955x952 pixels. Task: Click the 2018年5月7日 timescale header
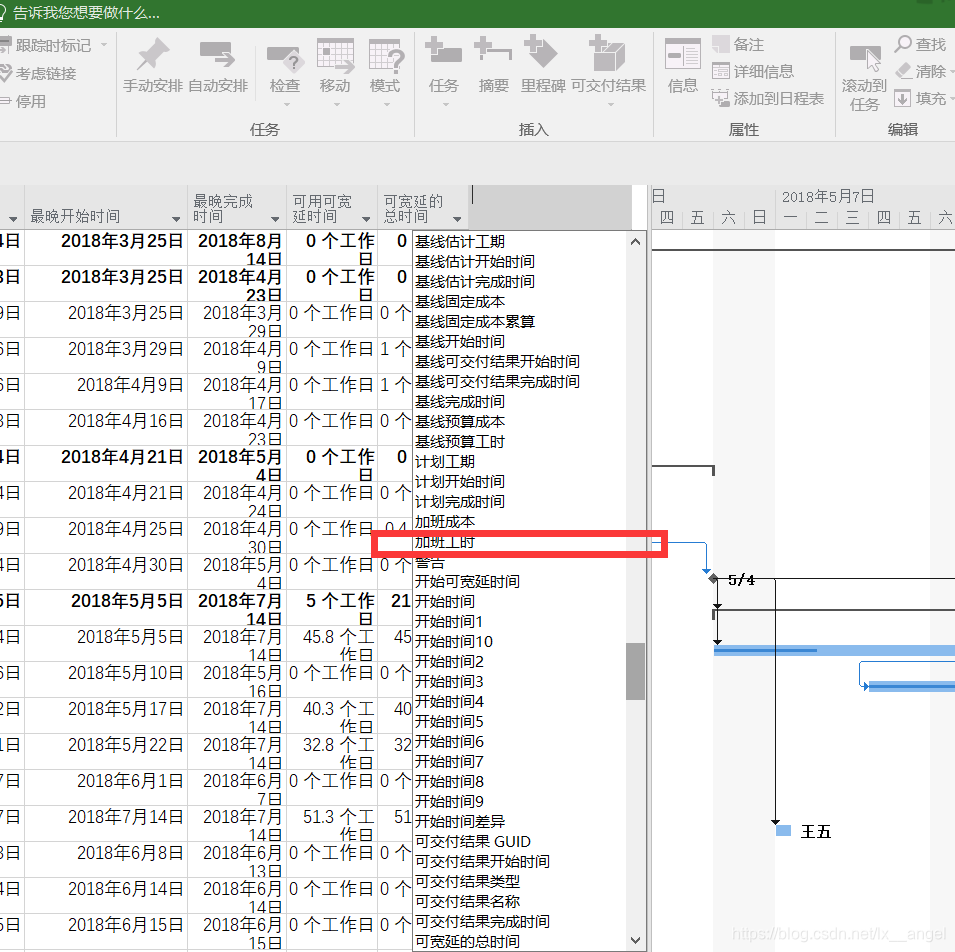click(828, 197)
